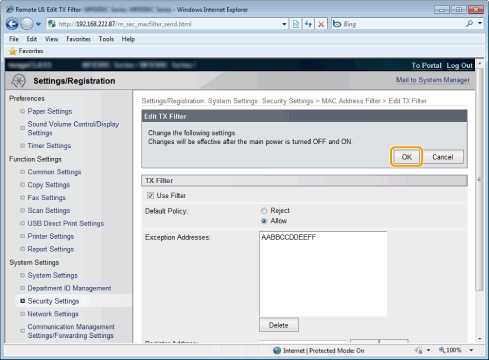The width and height of the screenshot is (489, 360).
Task: Click the Log Out link
Action: click(x=459, y=65)
